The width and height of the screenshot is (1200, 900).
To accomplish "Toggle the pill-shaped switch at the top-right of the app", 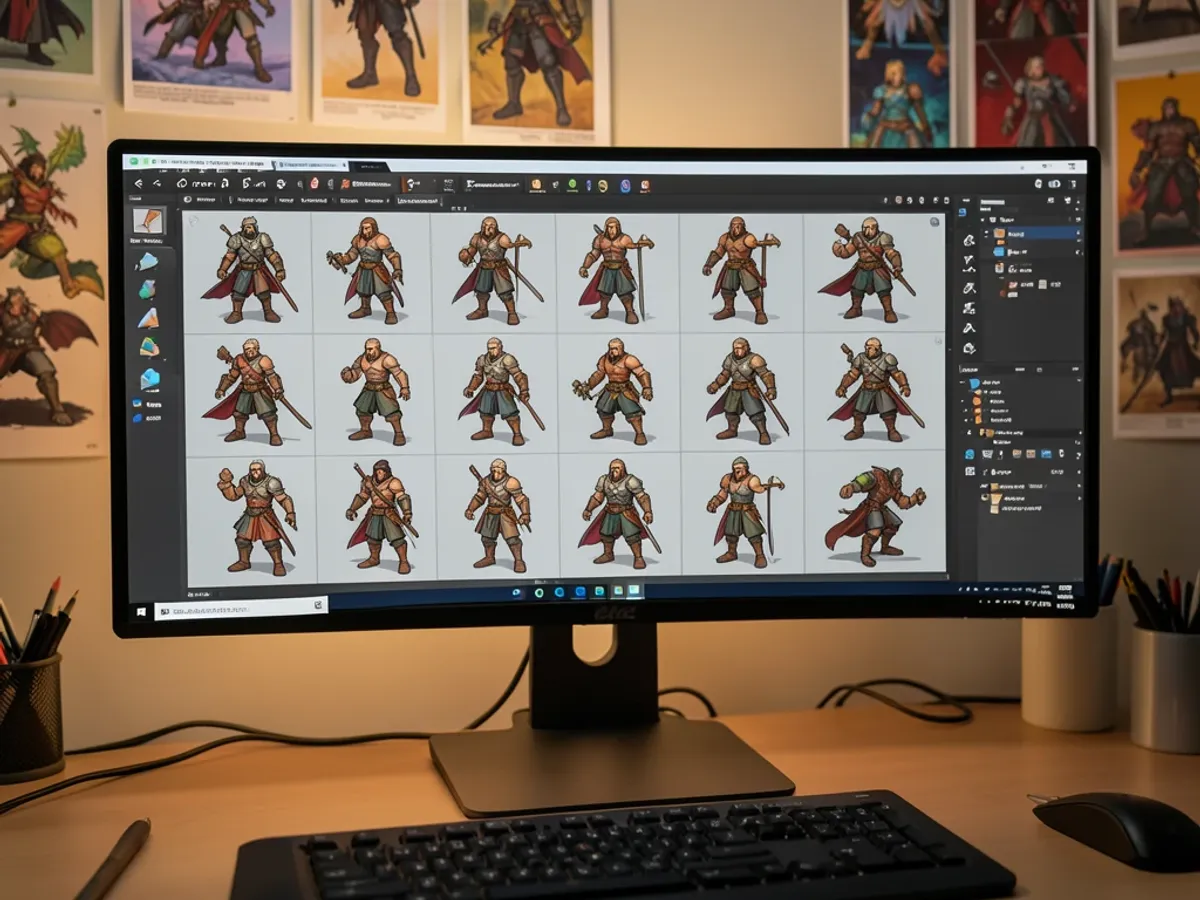I will coord(1054,184).
